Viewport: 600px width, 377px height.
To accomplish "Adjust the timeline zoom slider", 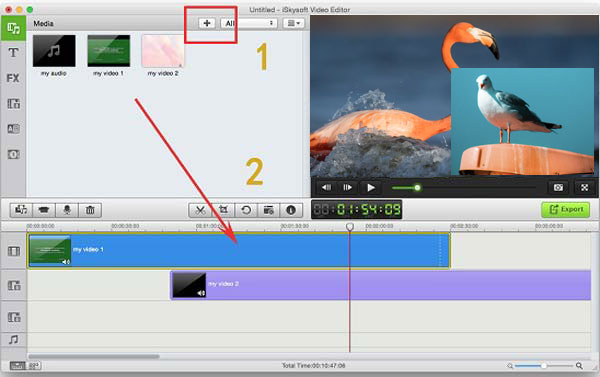I will (x=544, y=366).
